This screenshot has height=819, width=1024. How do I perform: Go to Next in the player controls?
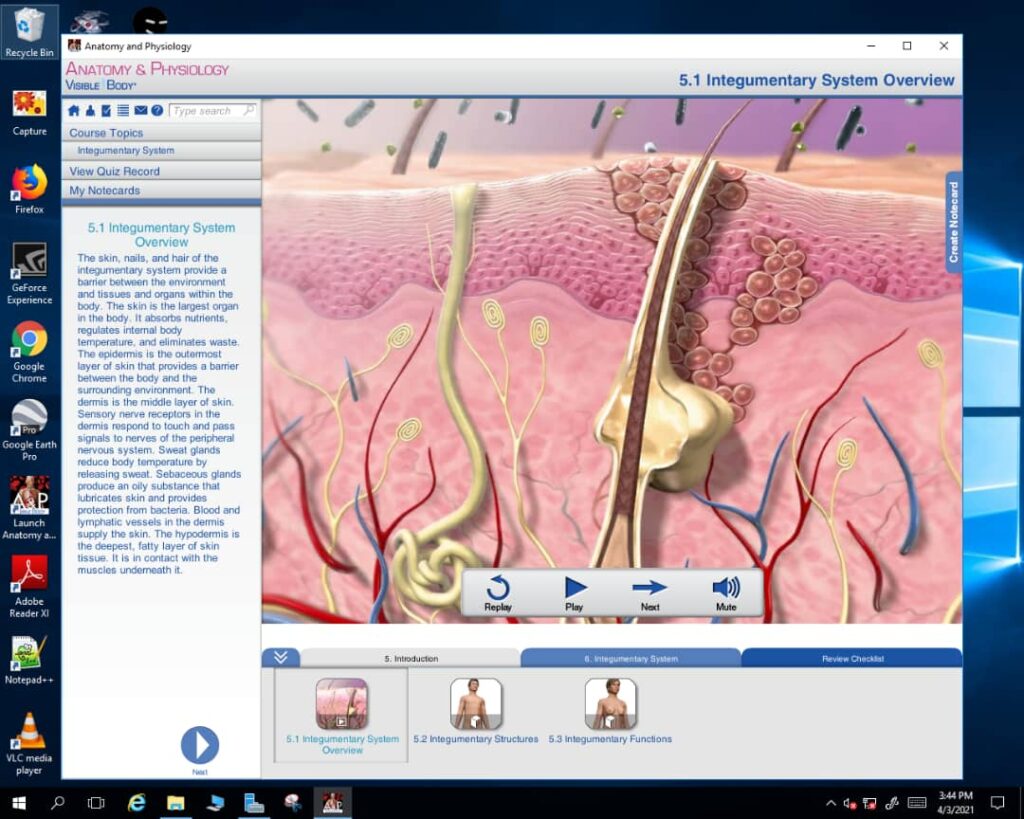650,593
